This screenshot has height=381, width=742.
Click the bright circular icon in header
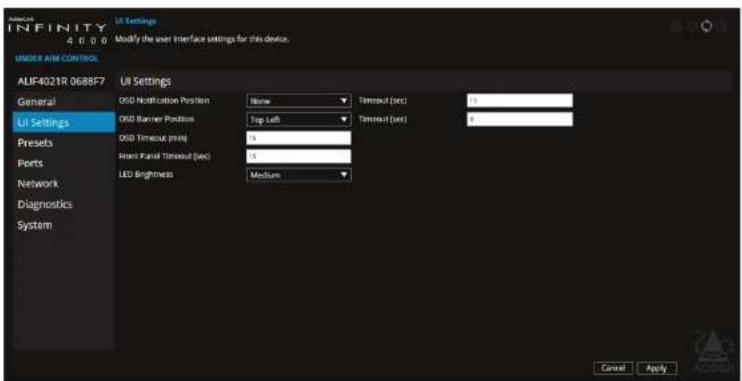(707, 27)
